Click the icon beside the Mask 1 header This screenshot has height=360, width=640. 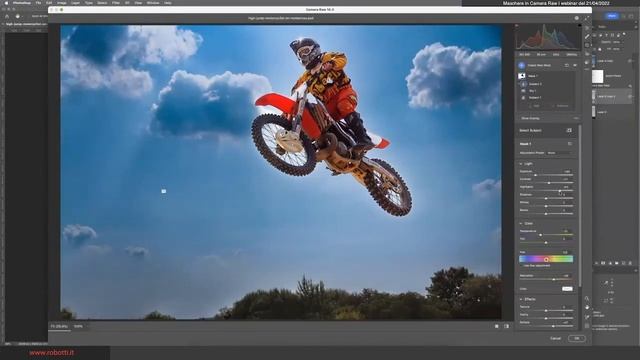click(x=570, y=144)
